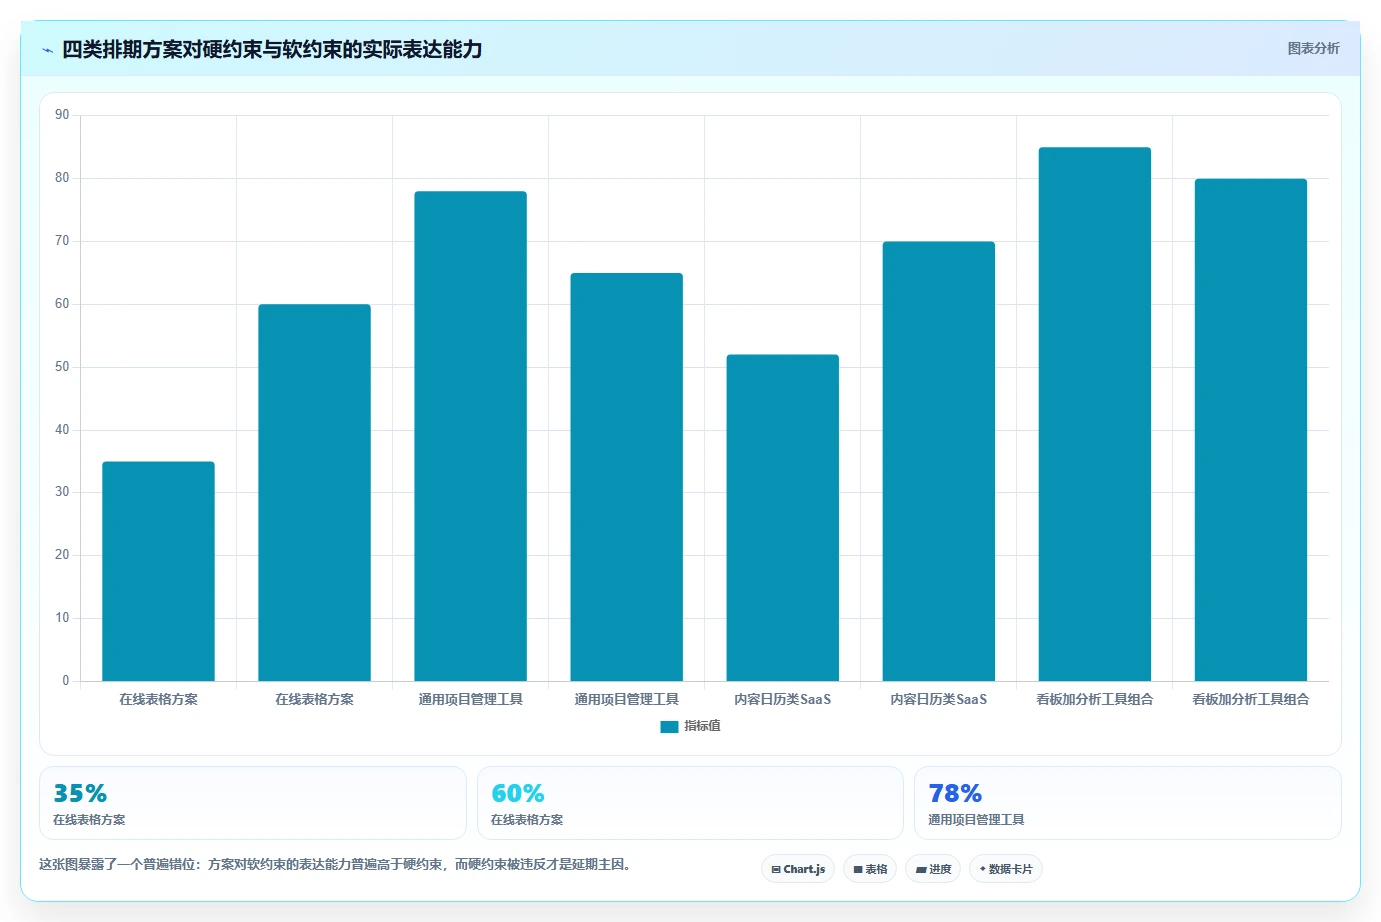
Task: Click the tallest bar valued 85
Action: (1094, 414)
